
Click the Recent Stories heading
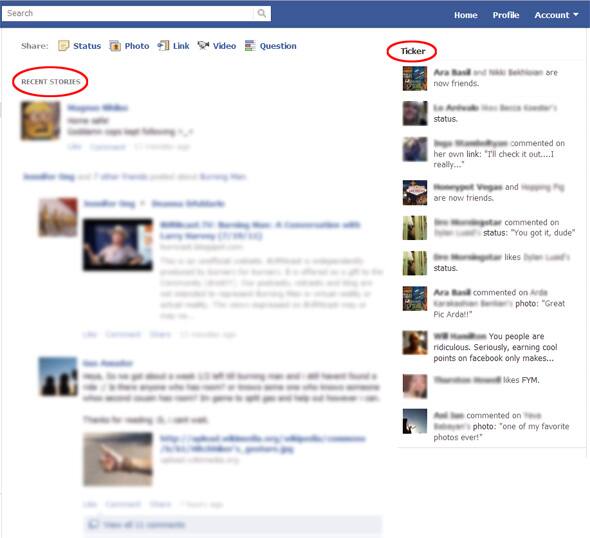51,82
